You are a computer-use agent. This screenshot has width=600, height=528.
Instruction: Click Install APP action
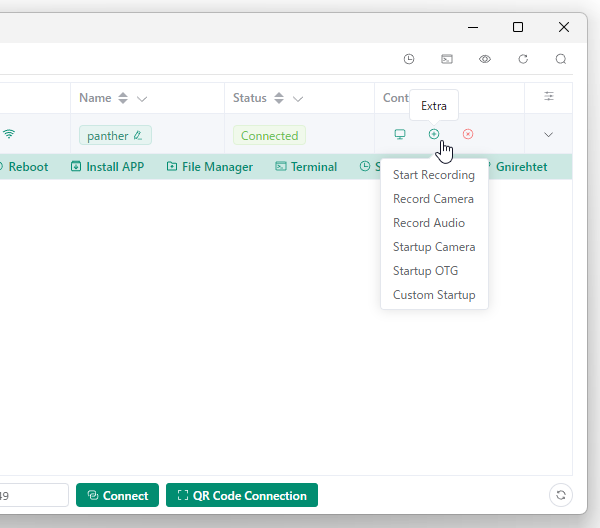point(108,167)
